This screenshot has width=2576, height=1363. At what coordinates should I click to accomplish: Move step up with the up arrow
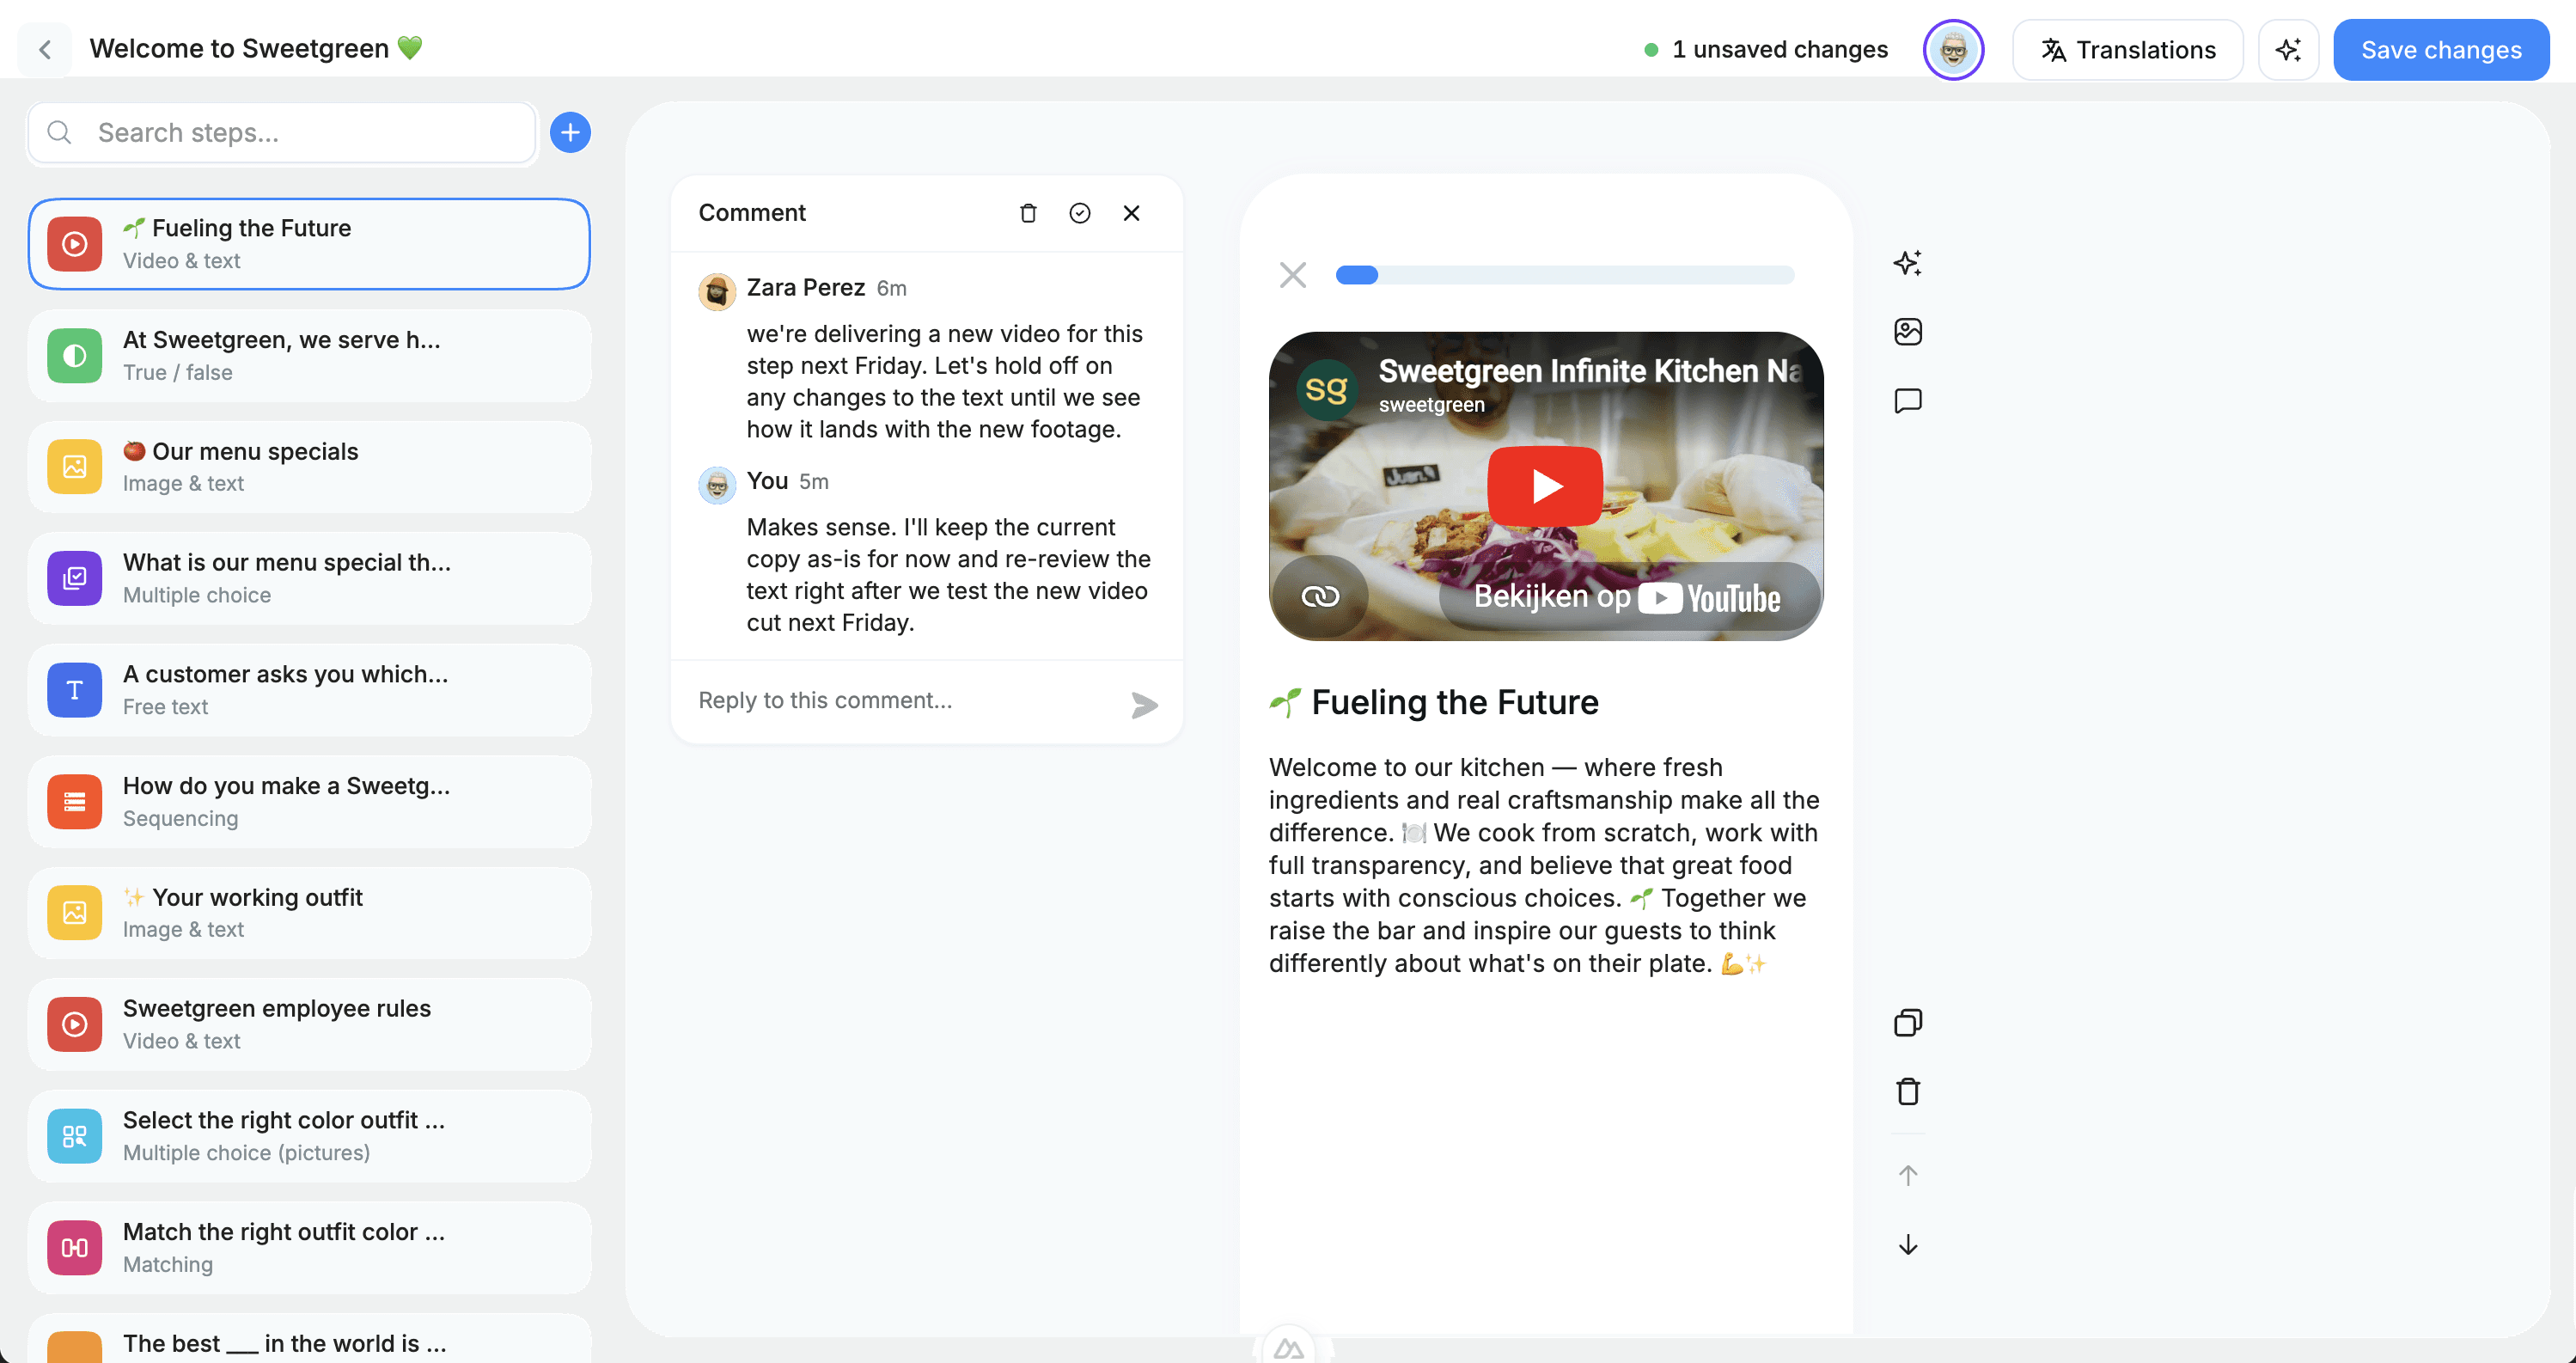pos(1907,1175)
